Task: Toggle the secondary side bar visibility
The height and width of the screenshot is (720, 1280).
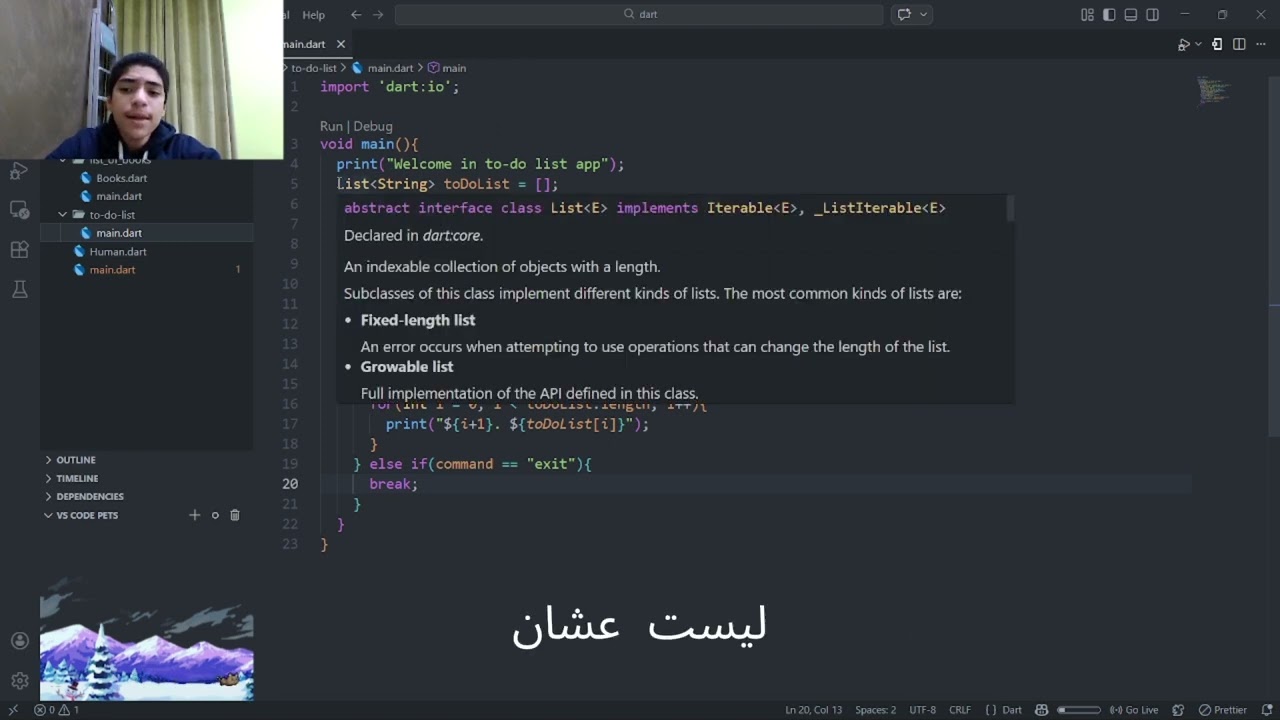Action: tap(1153, 14)
